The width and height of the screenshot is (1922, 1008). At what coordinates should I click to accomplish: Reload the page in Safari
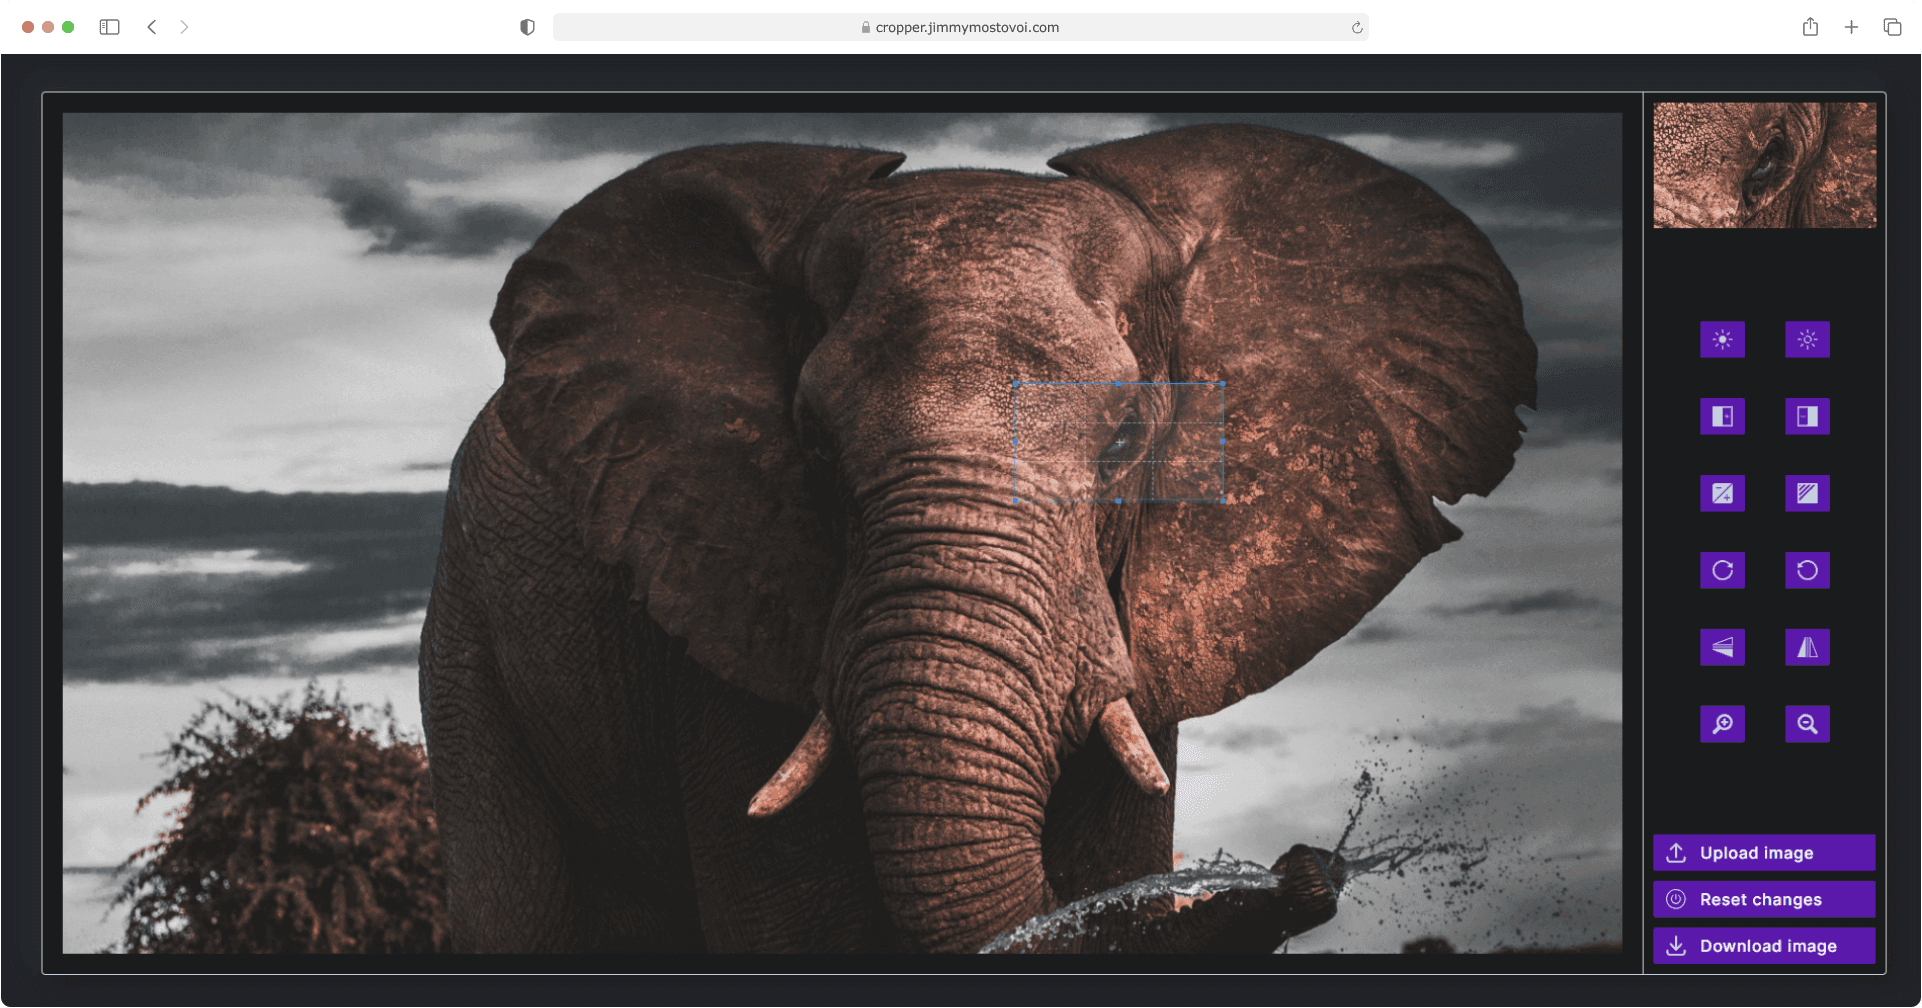(x=1357, y=27)
